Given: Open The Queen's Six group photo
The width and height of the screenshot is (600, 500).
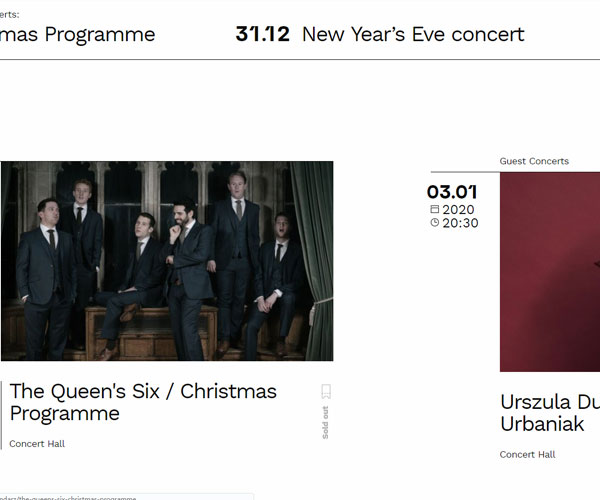Looking at the screenshot, I should click(167, 261).
